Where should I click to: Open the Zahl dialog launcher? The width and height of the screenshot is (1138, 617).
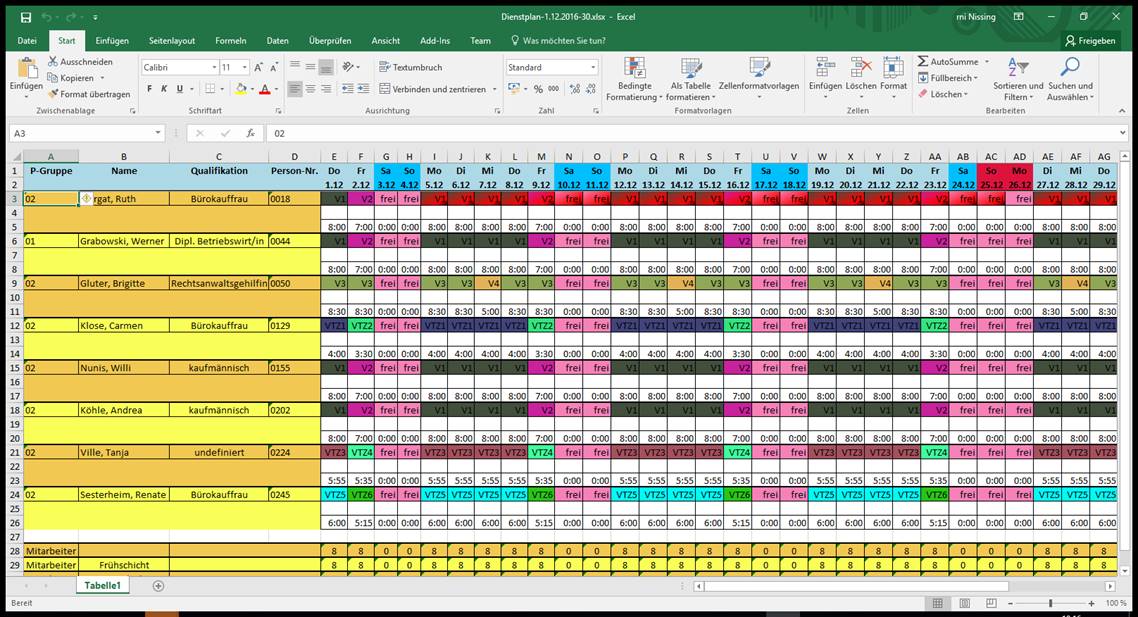596,111
